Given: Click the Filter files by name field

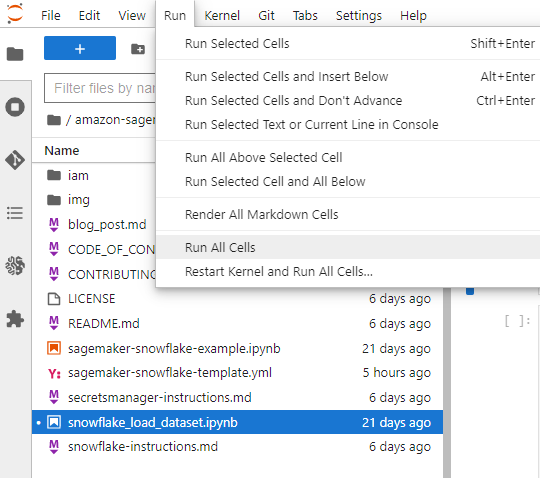Looking at the screenshot, I should [x=100, y=88].
